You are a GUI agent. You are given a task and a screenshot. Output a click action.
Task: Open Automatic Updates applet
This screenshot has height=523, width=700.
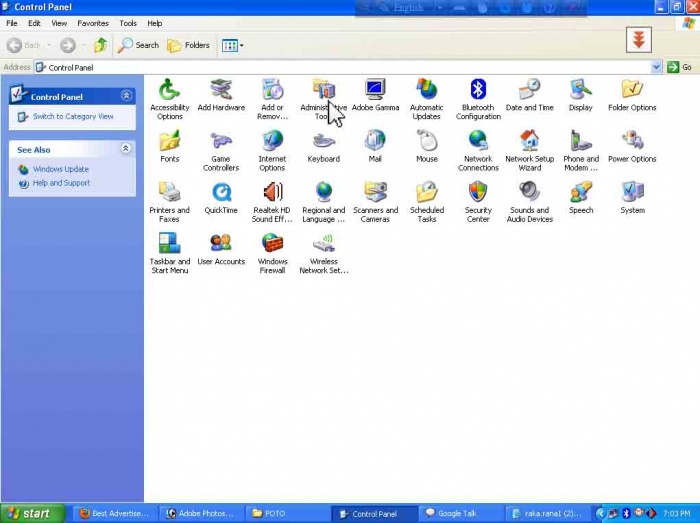click(x=427, y=91)
